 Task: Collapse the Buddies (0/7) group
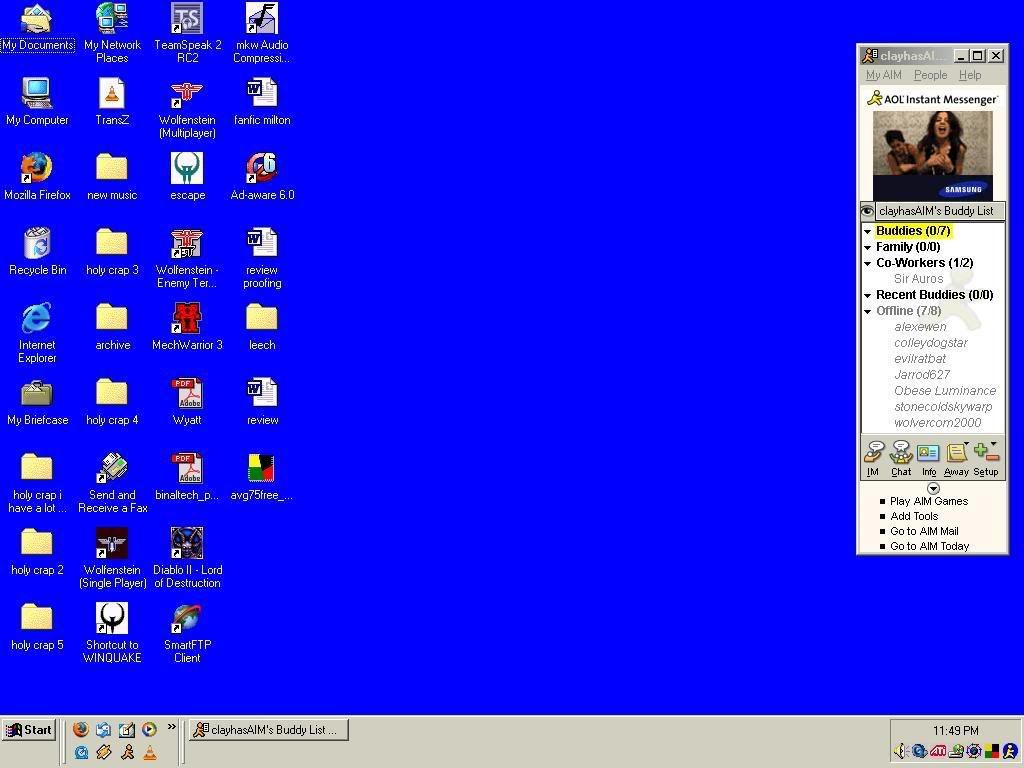[868, 231]
